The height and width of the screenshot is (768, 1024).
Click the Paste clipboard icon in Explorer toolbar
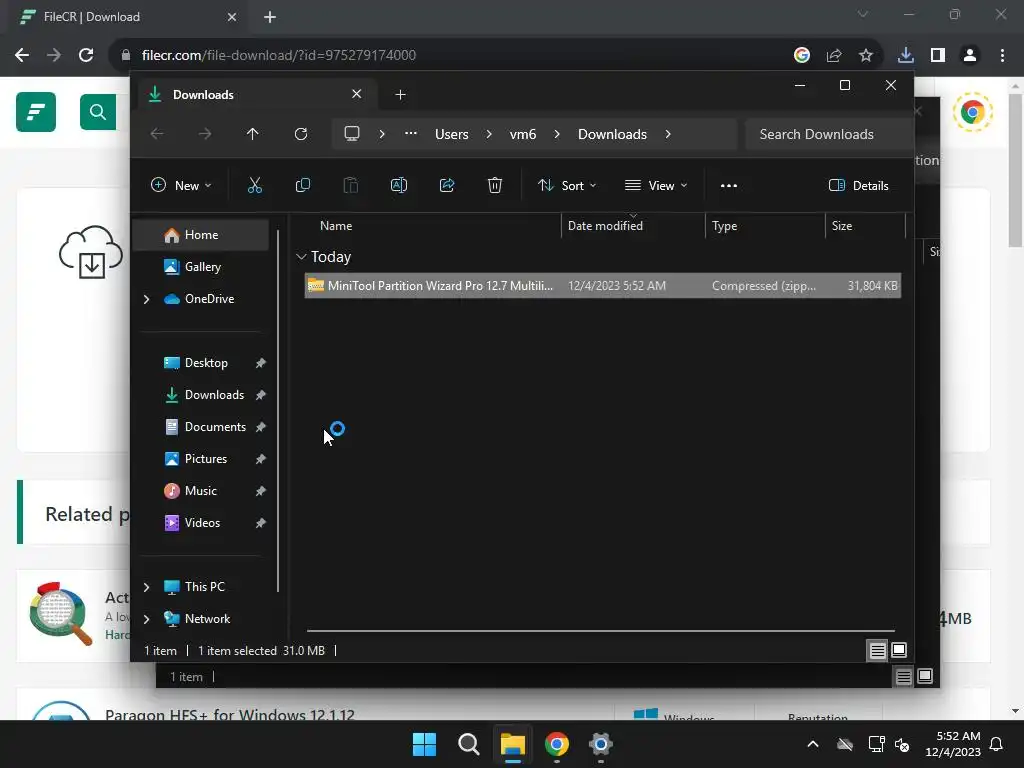coord(351,185)
